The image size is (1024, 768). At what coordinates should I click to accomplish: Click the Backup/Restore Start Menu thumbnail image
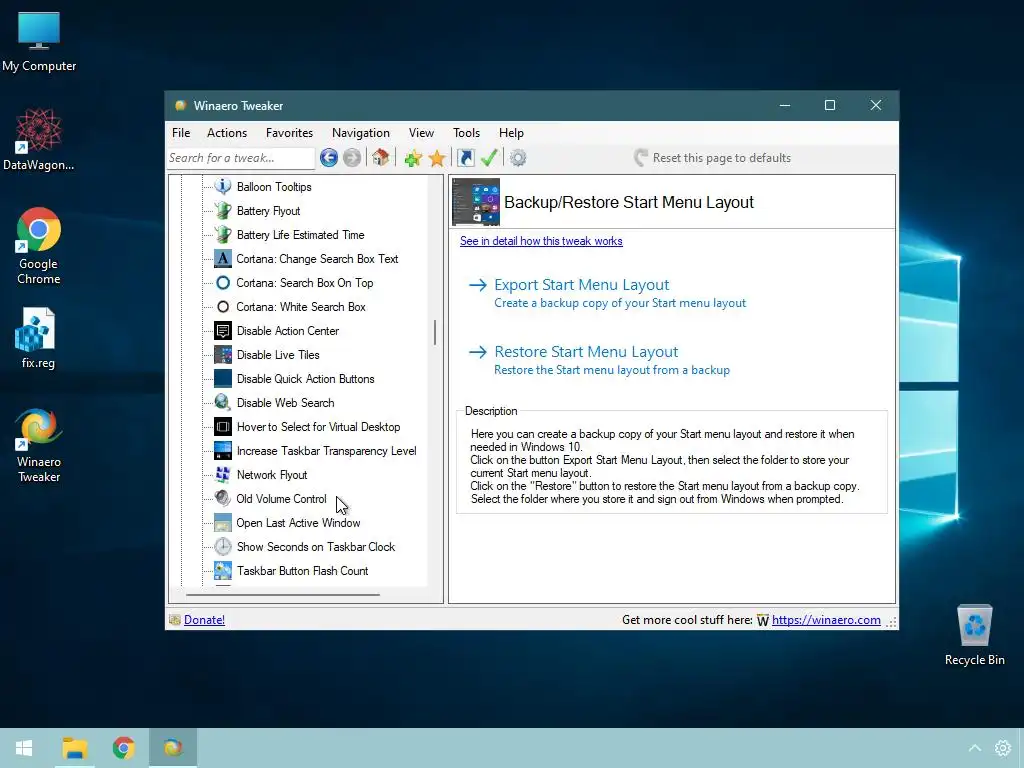[476, 202]
